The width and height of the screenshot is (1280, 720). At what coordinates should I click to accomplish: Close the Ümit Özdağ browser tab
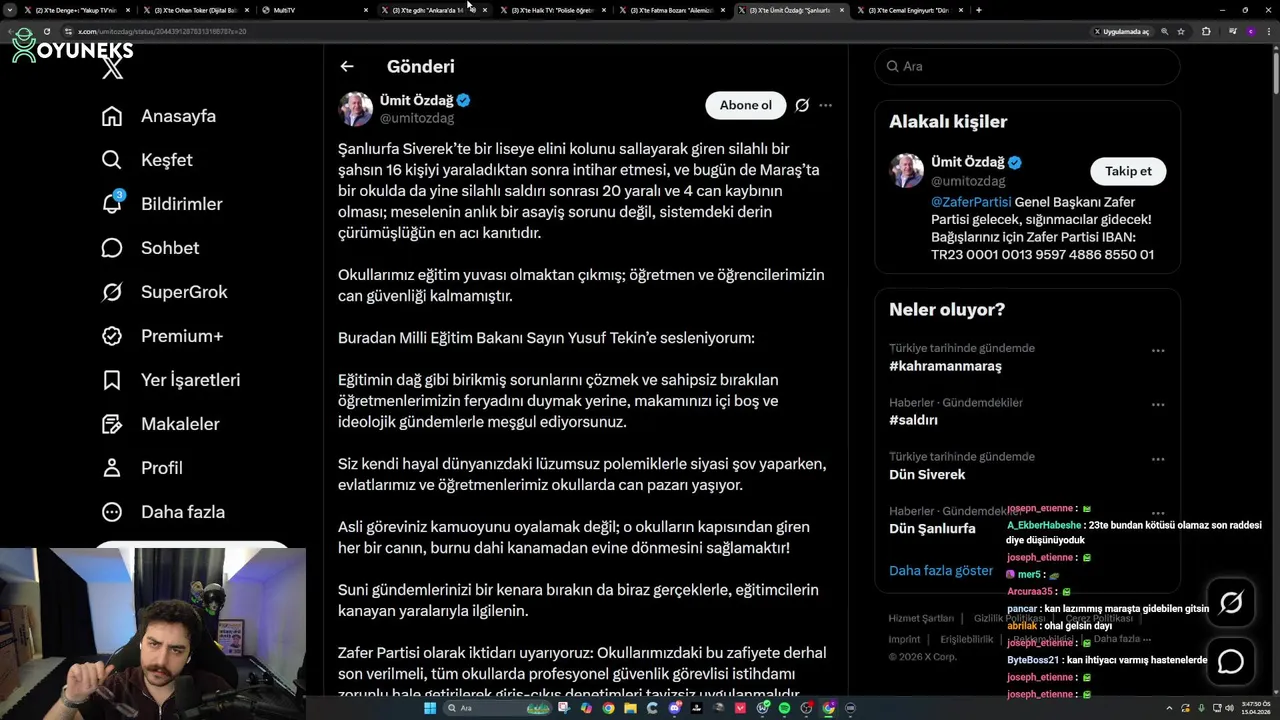(841, 10)
